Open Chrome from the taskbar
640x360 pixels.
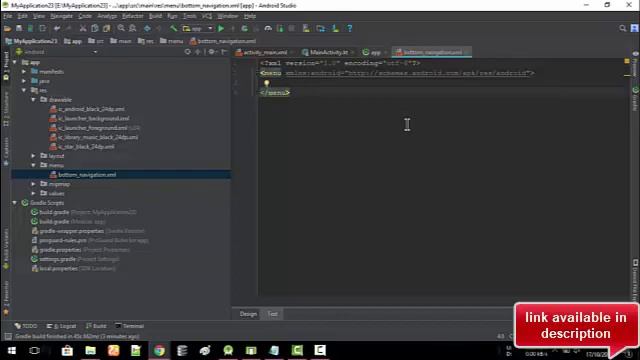(x=159, y=351)
